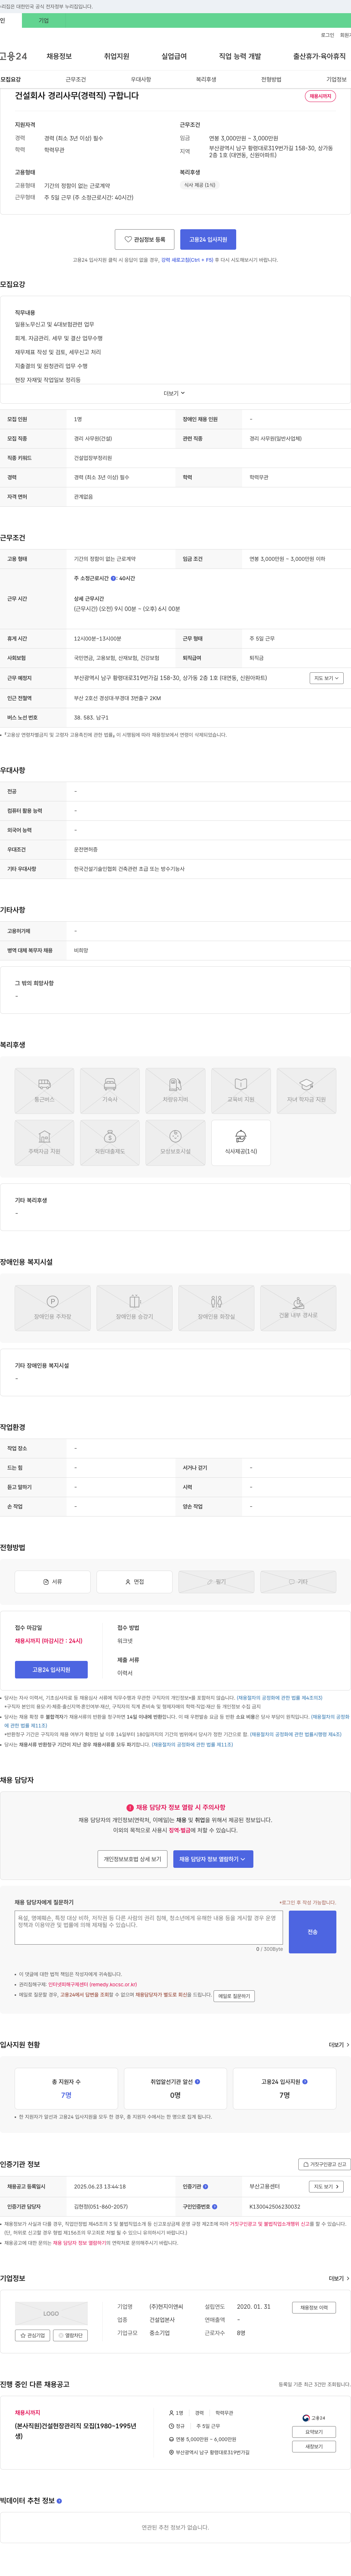The image size is (351, 2576).
Task: Open the 실업급여 menu
Action: (174, 56)
